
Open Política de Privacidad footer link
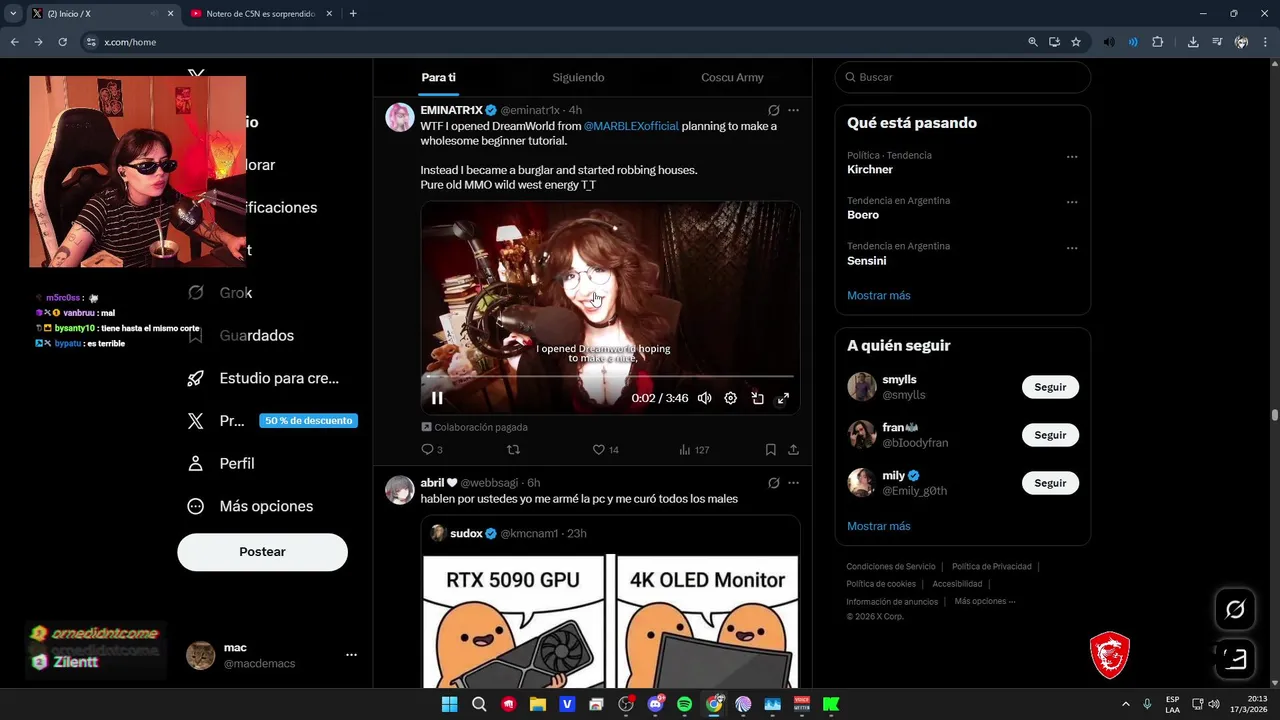pyautogui.click(x=992, y=567)
